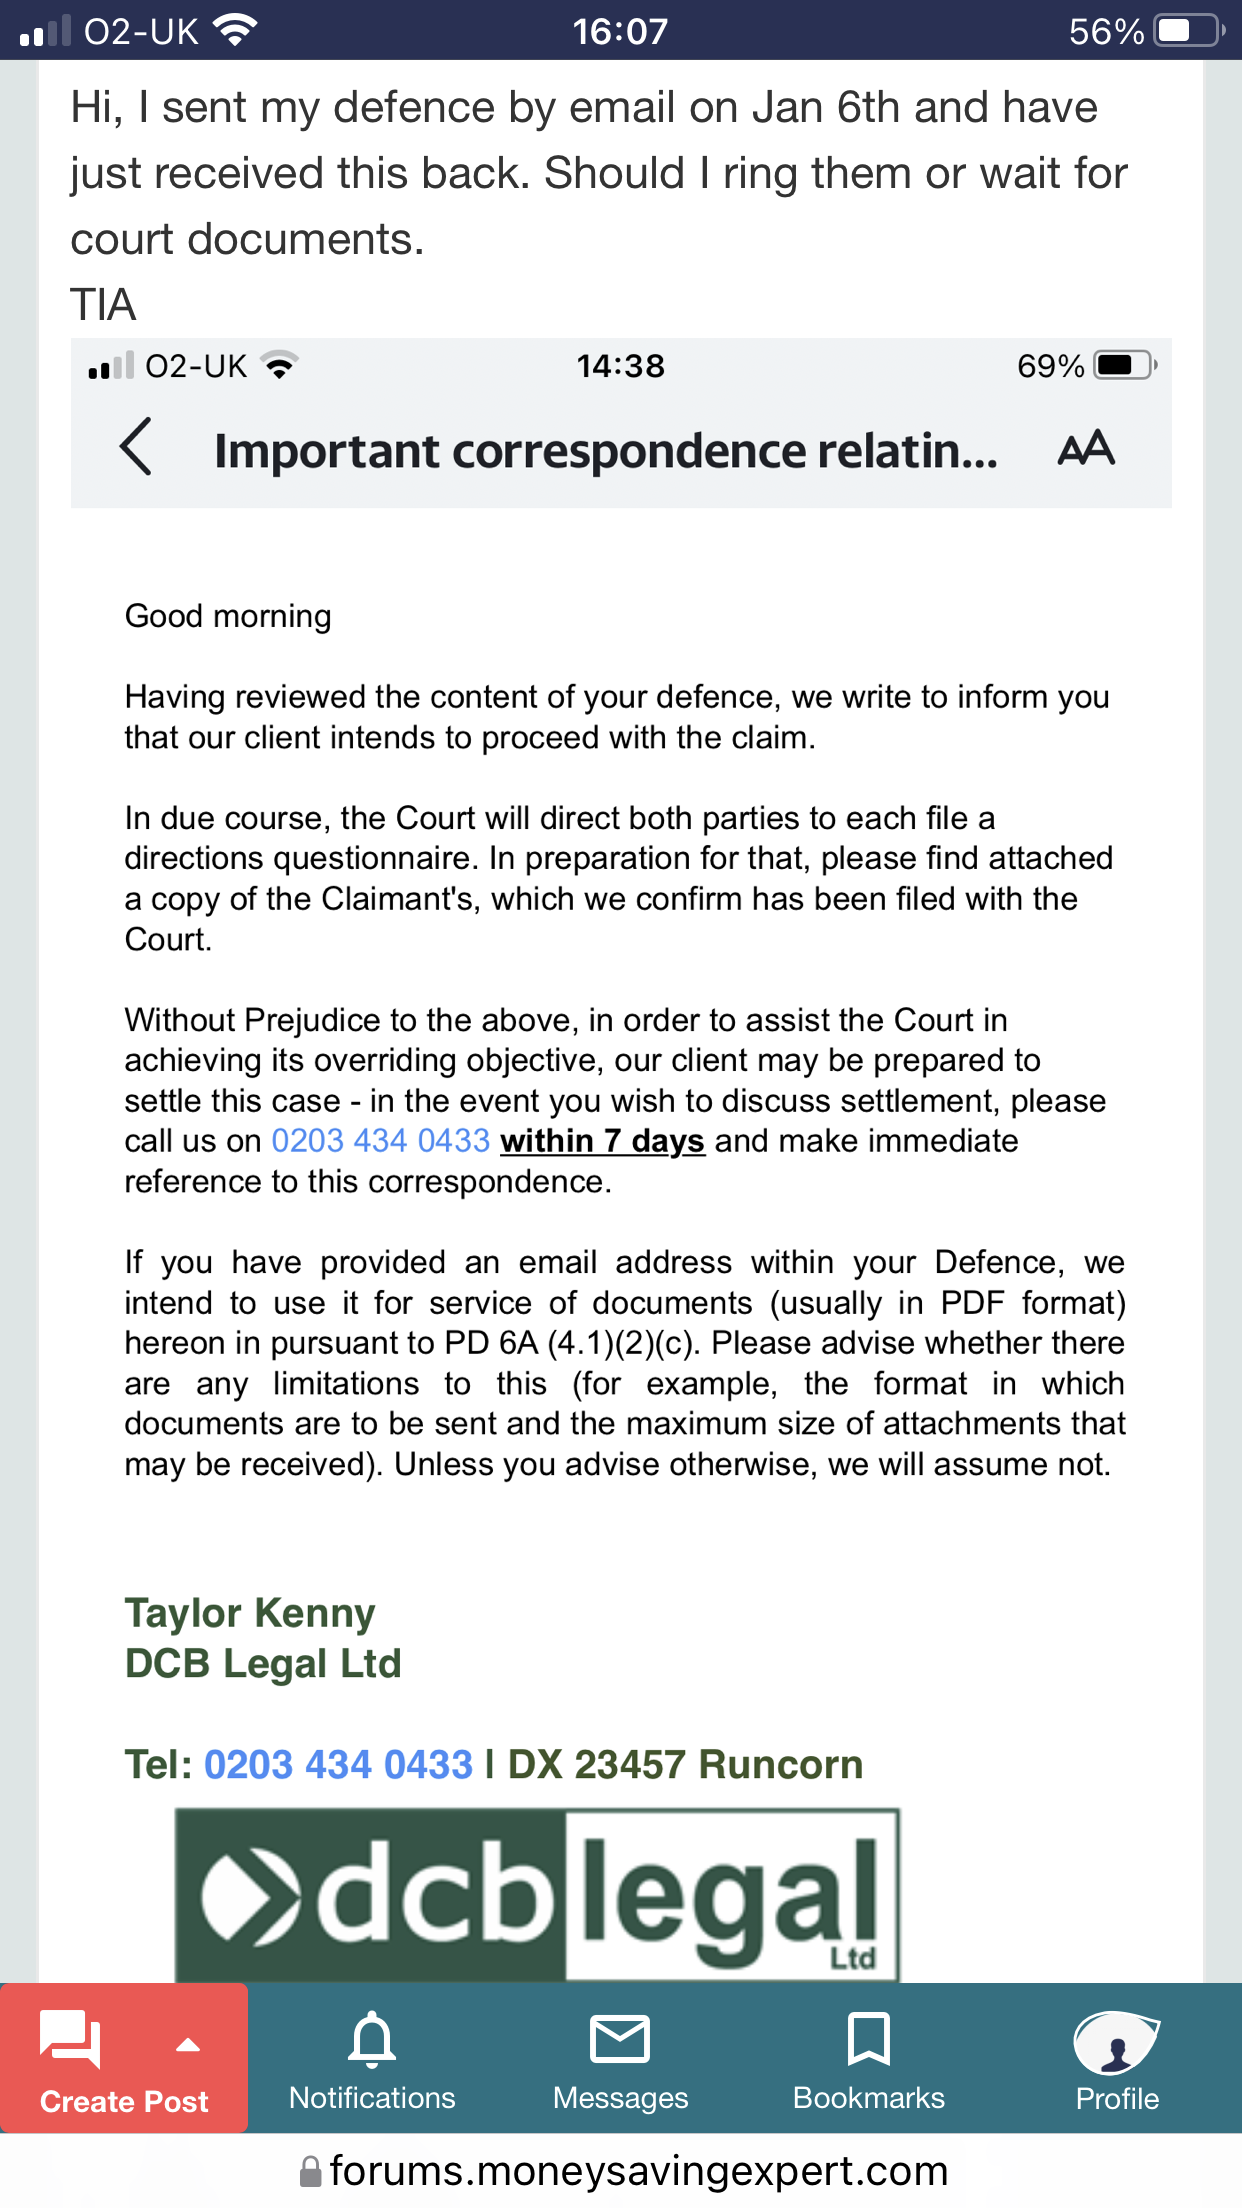This screenshot has height=2208, width=1242.
Task: Tap forums.moneysavingexpert.com address bar
Action: coord(638,2171)
